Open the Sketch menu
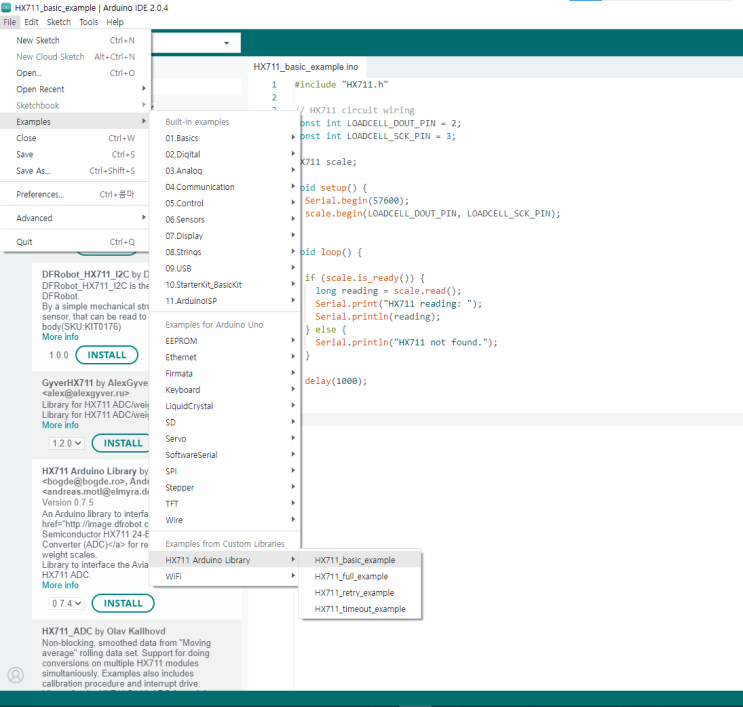This screenshot has width=743, height=707. (x=59, y=22)
